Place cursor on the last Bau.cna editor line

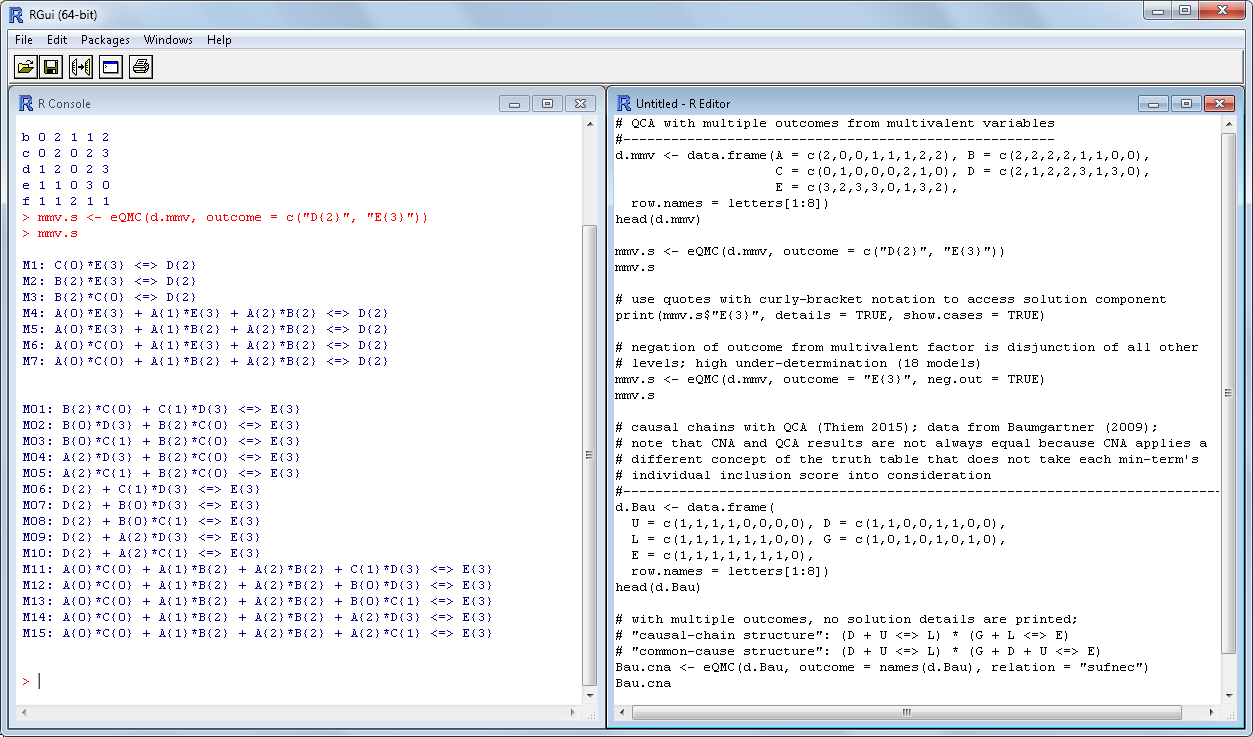coord(643,684)
